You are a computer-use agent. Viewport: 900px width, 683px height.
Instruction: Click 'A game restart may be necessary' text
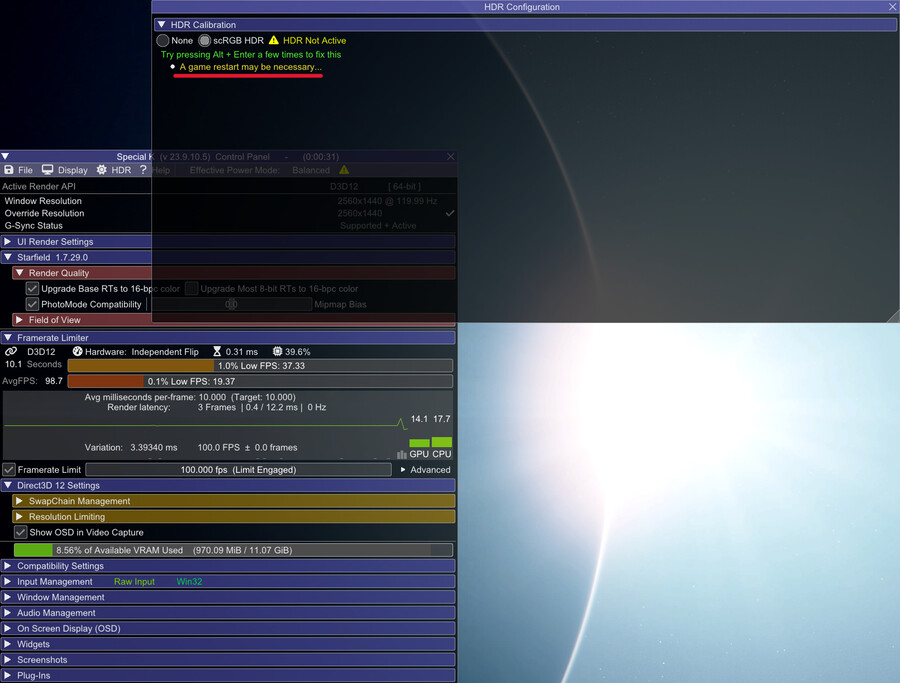tap(251, 67)
